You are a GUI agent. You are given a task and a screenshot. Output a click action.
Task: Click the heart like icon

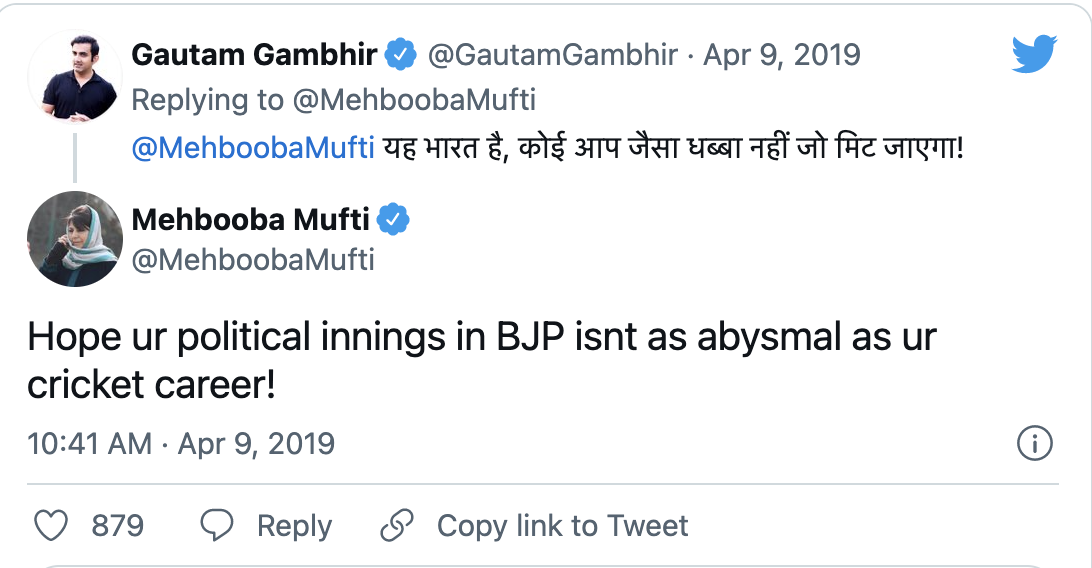(51, 526)
